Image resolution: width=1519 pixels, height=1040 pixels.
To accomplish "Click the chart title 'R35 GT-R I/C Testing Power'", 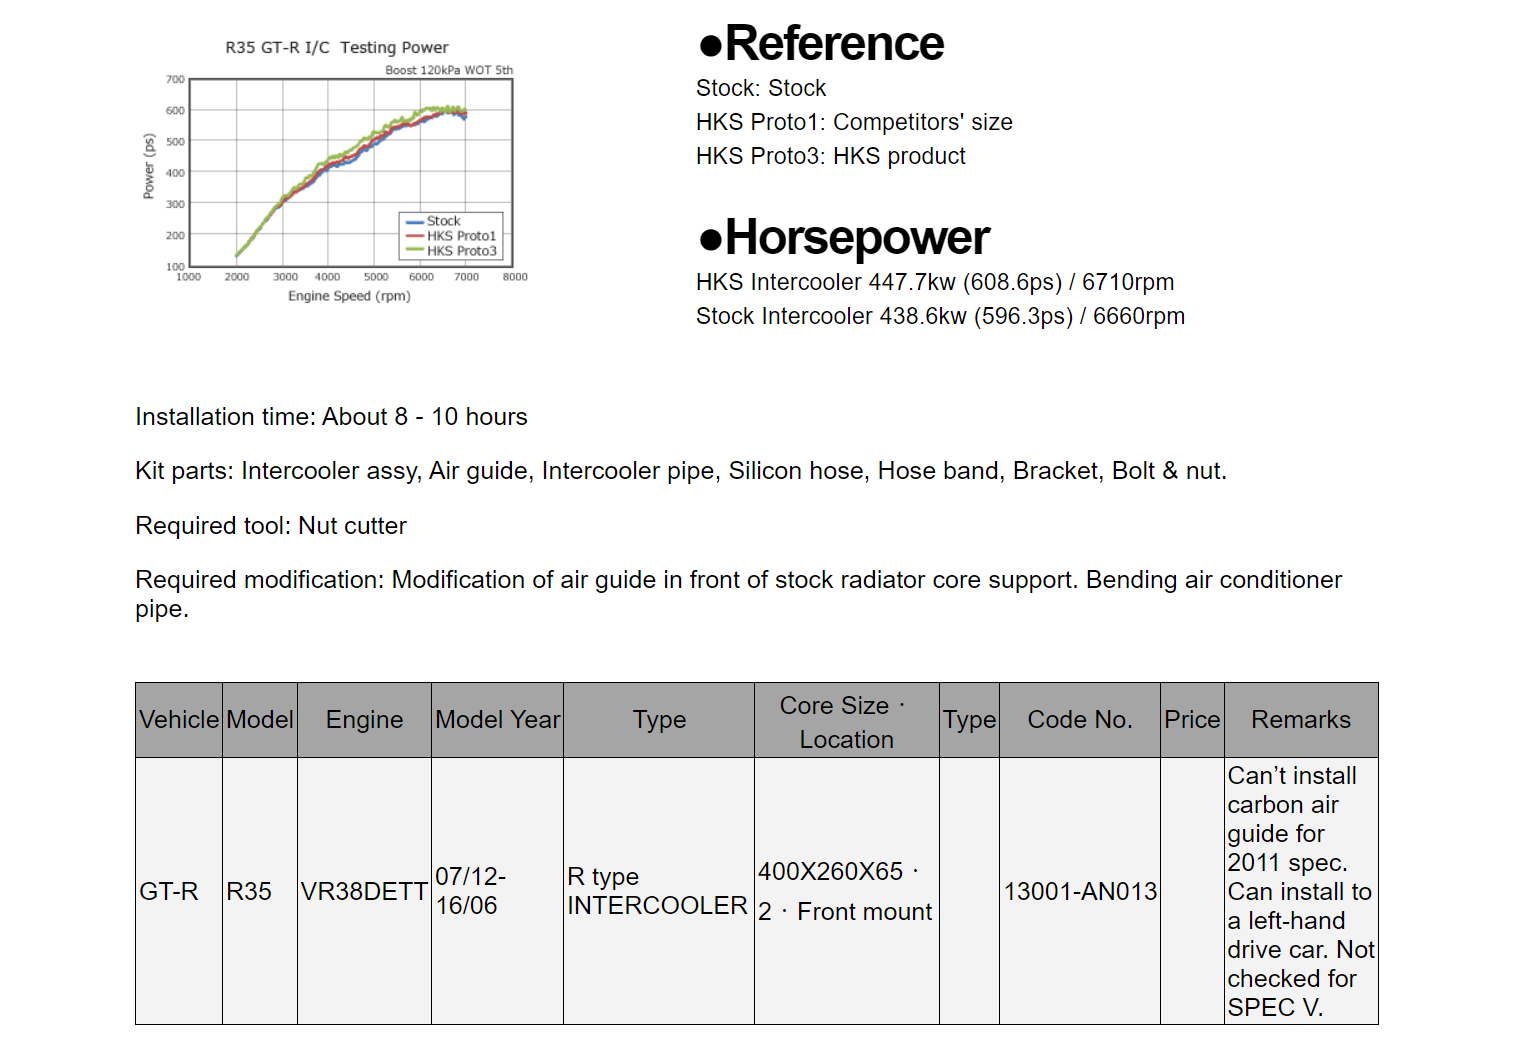I will [337, 47].
